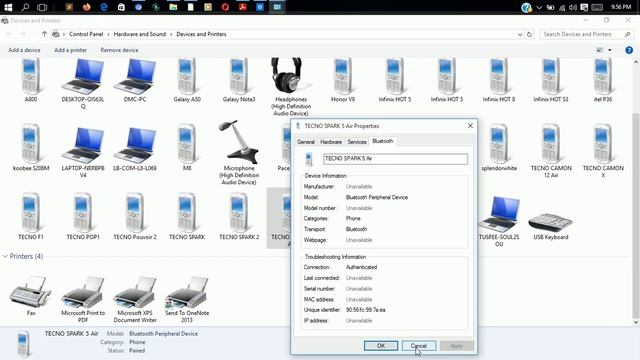
Task: Switch to the Bluetooth tab
Action: pyautogui.click(x=383, y=141)
